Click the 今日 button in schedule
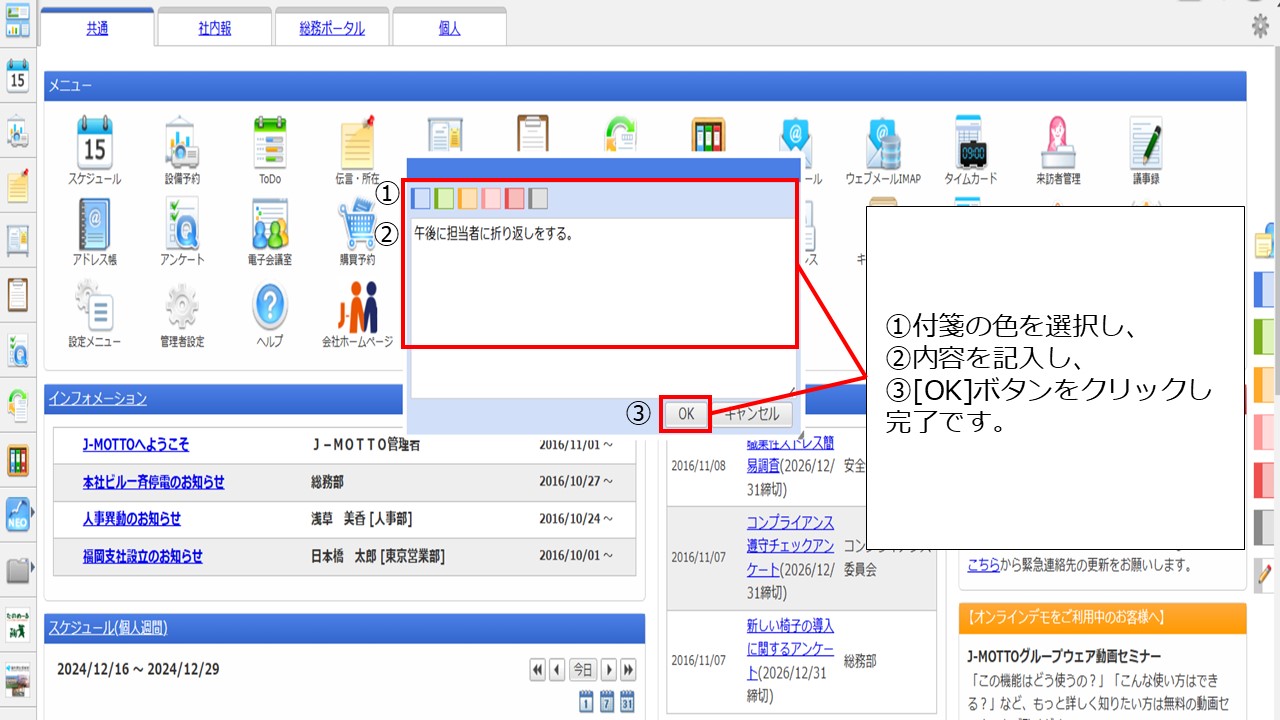The width and height of the screenshot is (1280, 720). pyautogui.click(x=582, y=669)
